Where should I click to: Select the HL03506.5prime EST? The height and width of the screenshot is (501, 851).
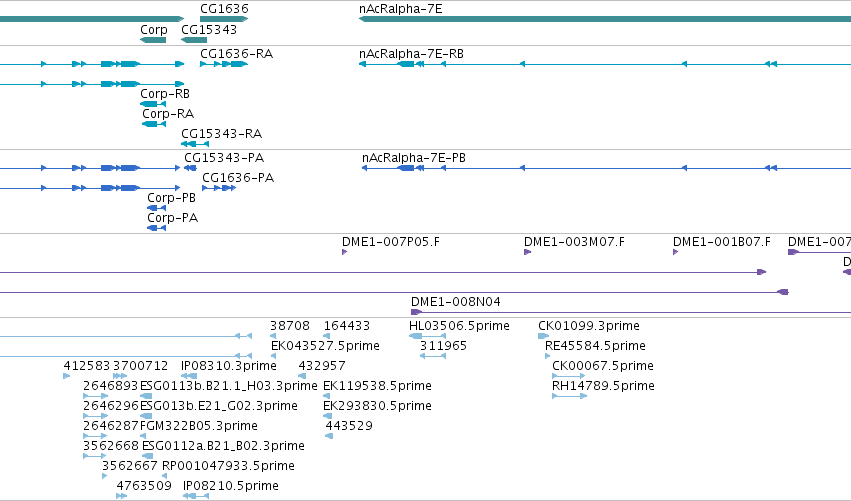(x=428, y=336)
